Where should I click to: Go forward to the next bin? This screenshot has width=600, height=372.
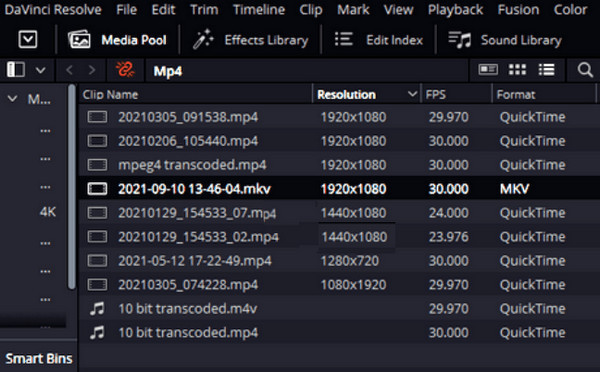(x=92, y=70)
